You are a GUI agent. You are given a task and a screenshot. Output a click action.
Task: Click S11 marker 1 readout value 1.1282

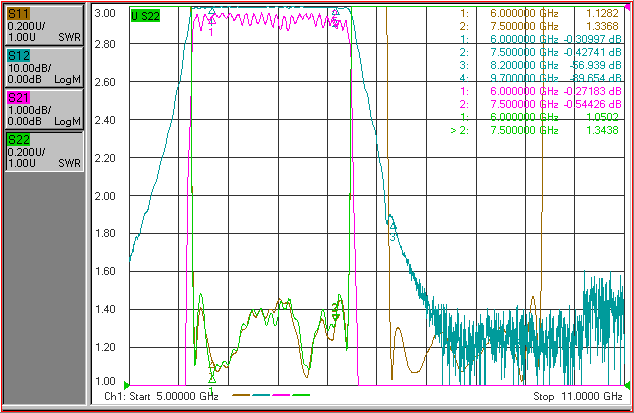tap(602, 13)
